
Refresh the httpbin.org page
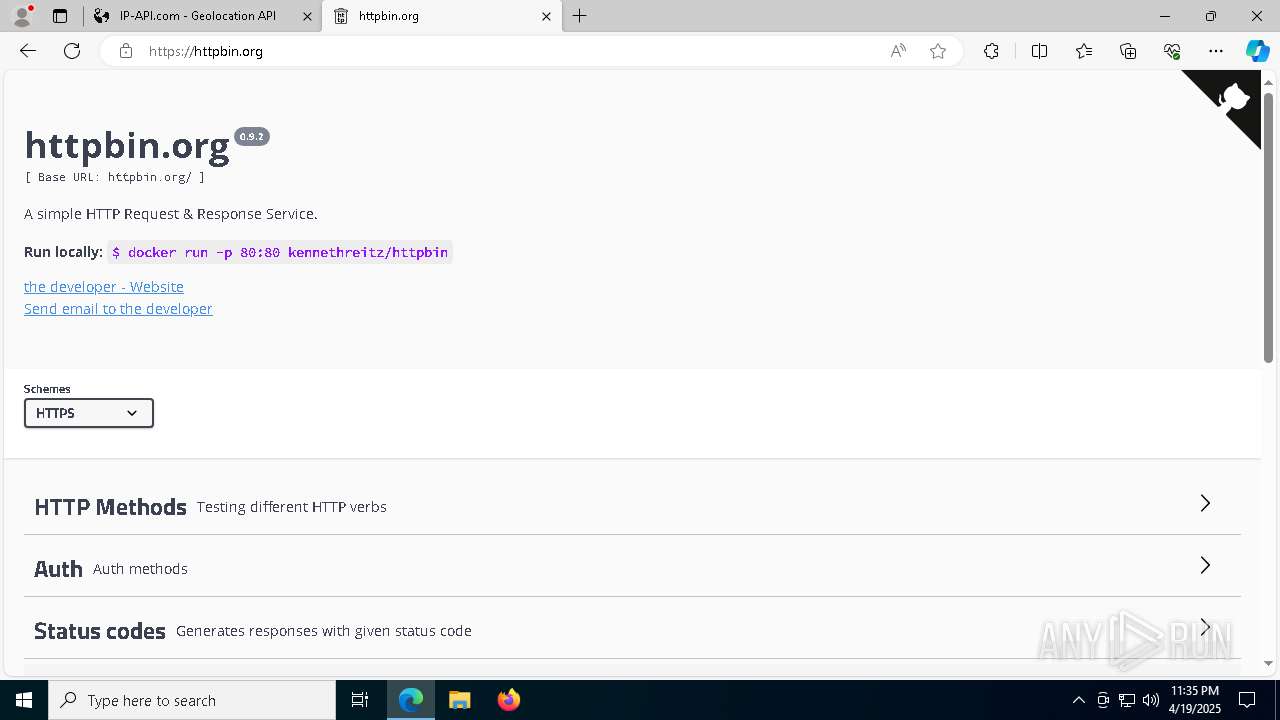coord(72,51)
